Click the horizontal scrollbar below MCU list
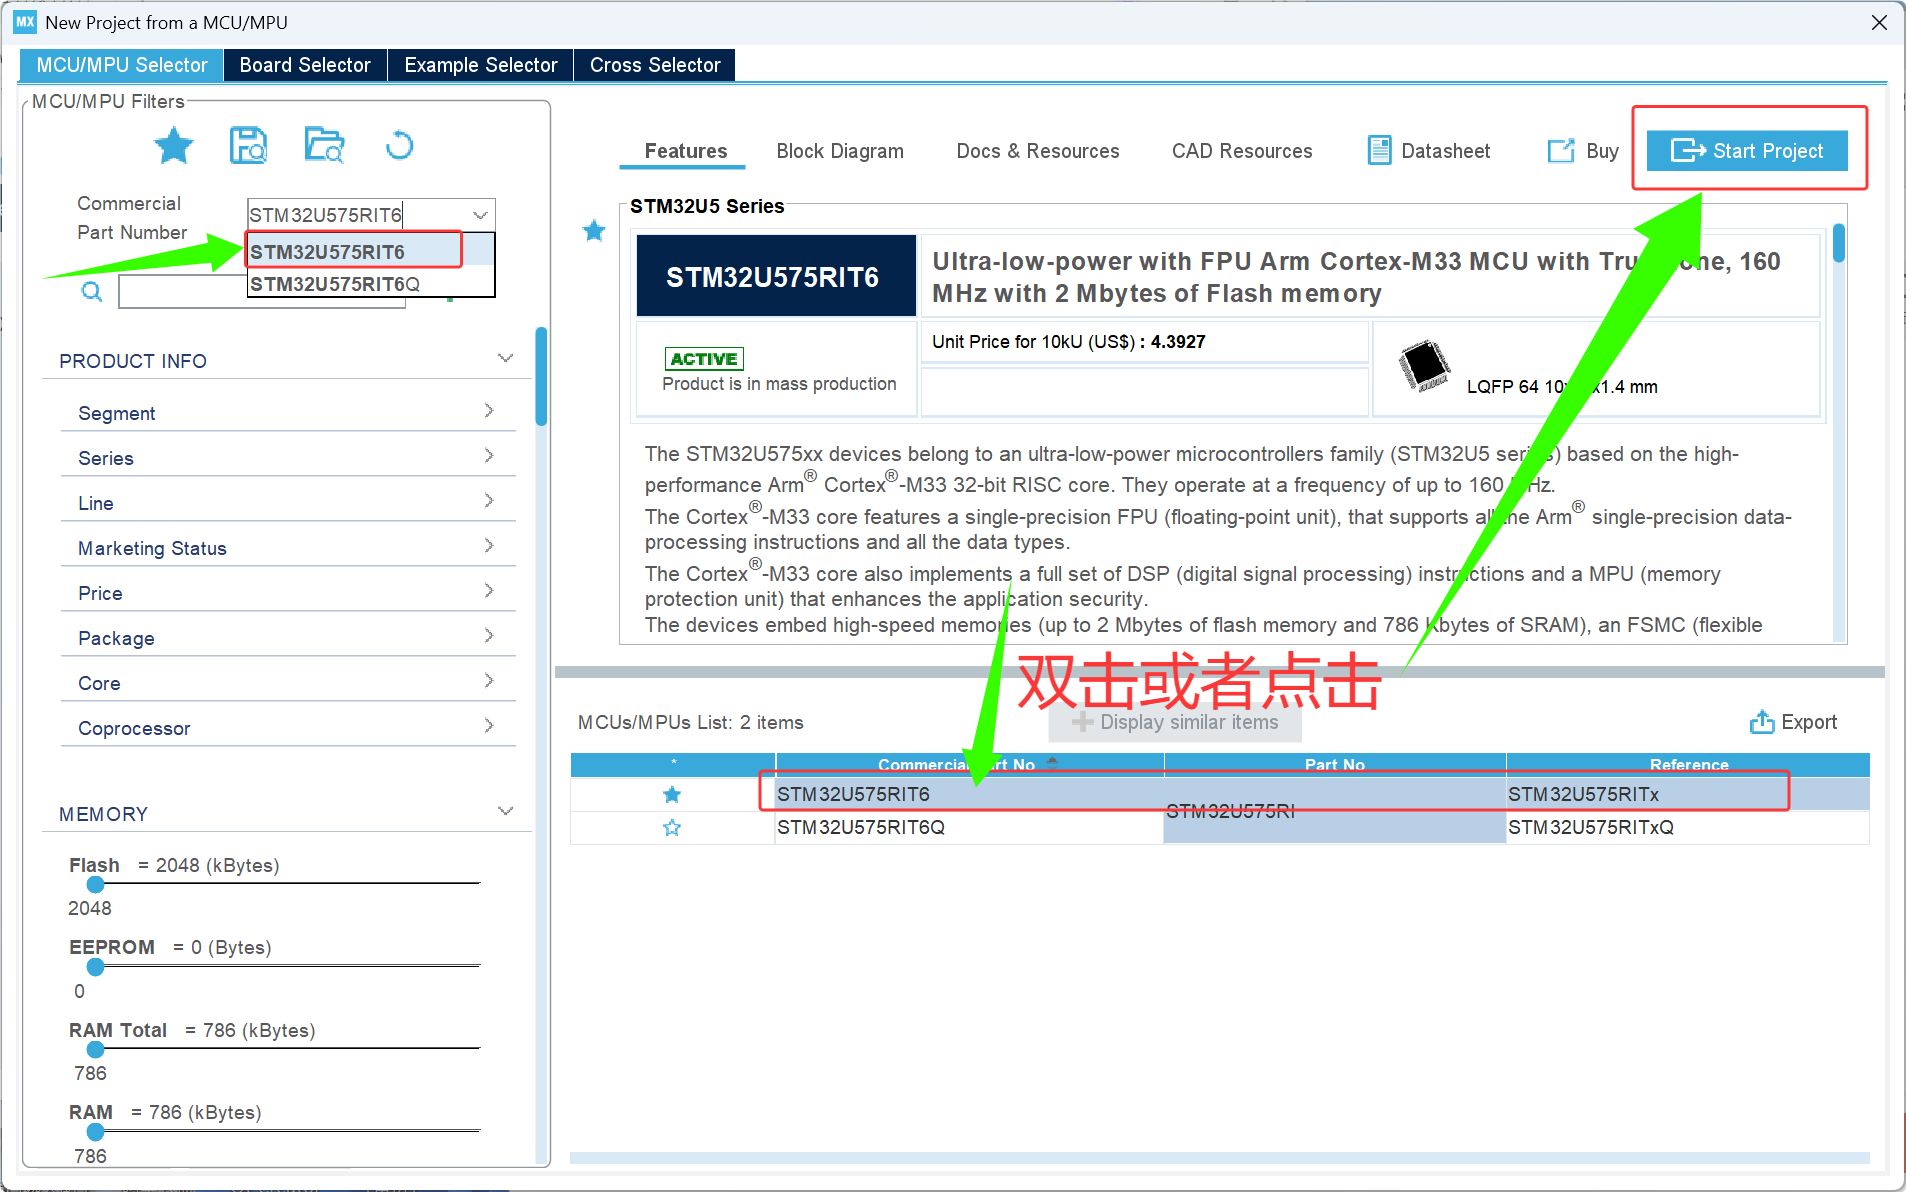 [x=1219, y=1157]
